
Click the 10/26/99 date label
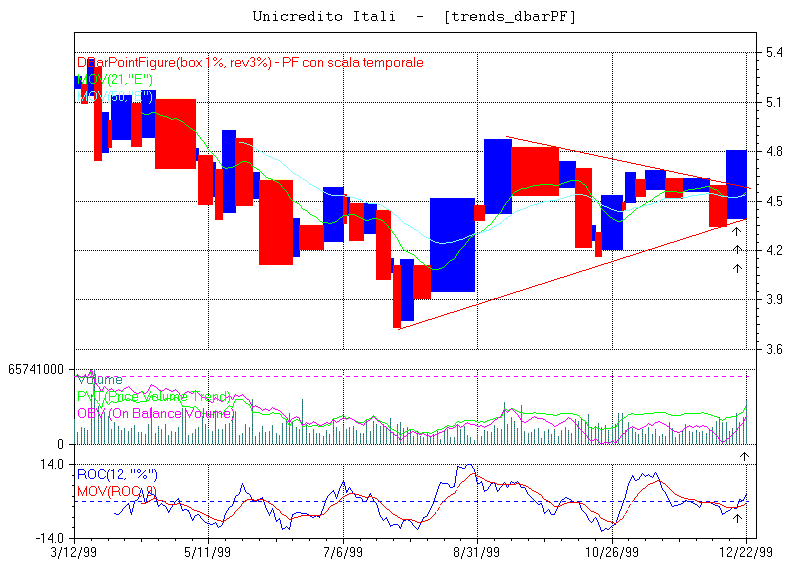coord(612,552)
